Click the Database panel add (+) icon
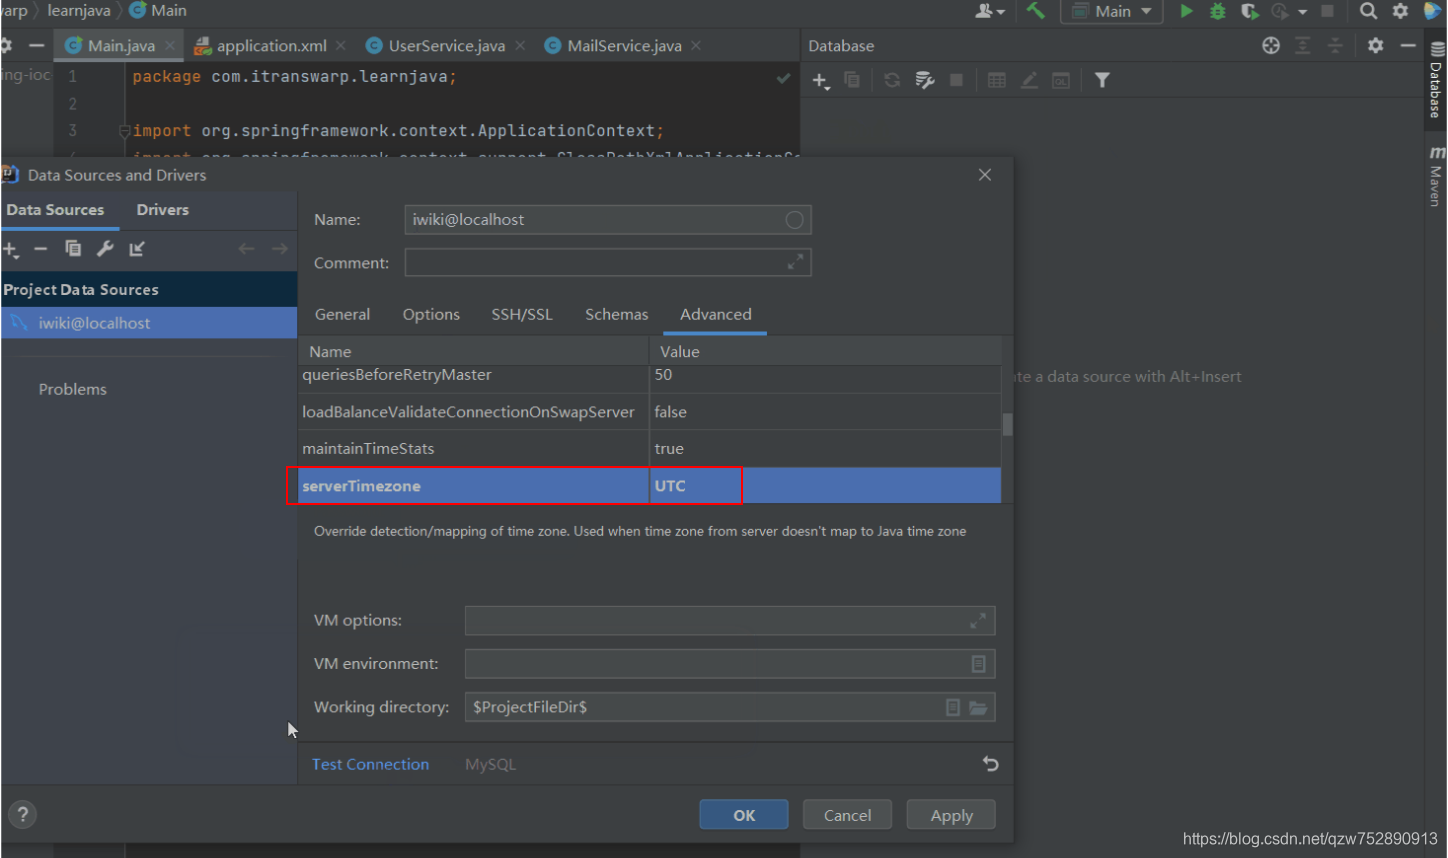Viewport: 1448px width, 858px height. (x=821, y=81)
